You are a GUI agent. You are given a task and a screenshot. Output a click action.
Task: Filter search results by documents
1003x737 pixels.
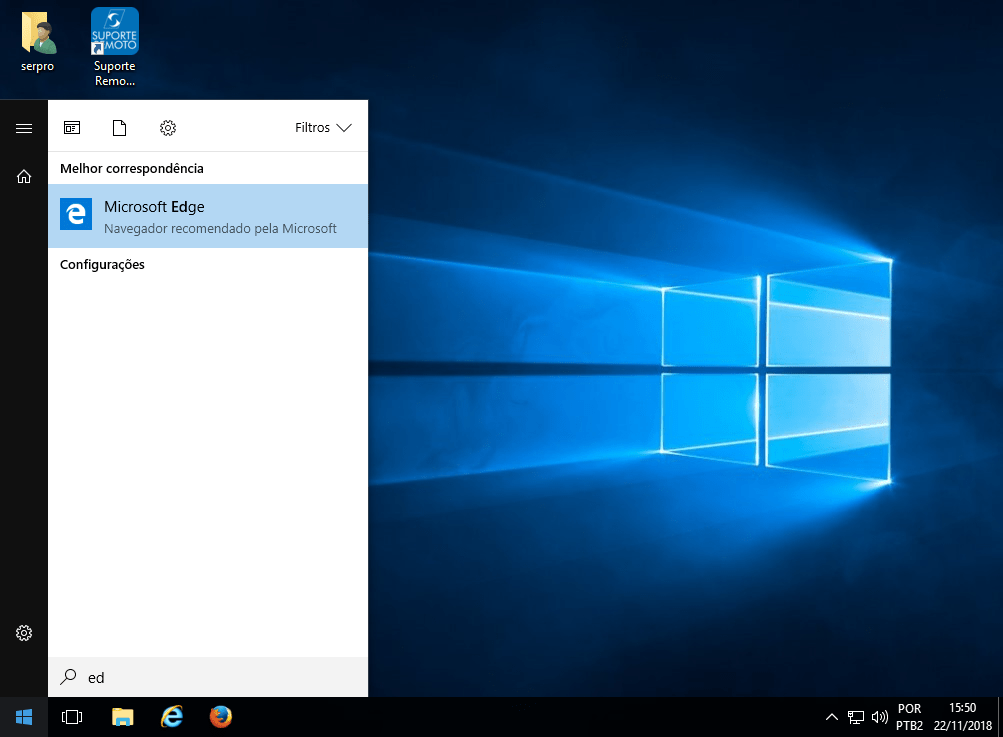click(x=120, y=128)
